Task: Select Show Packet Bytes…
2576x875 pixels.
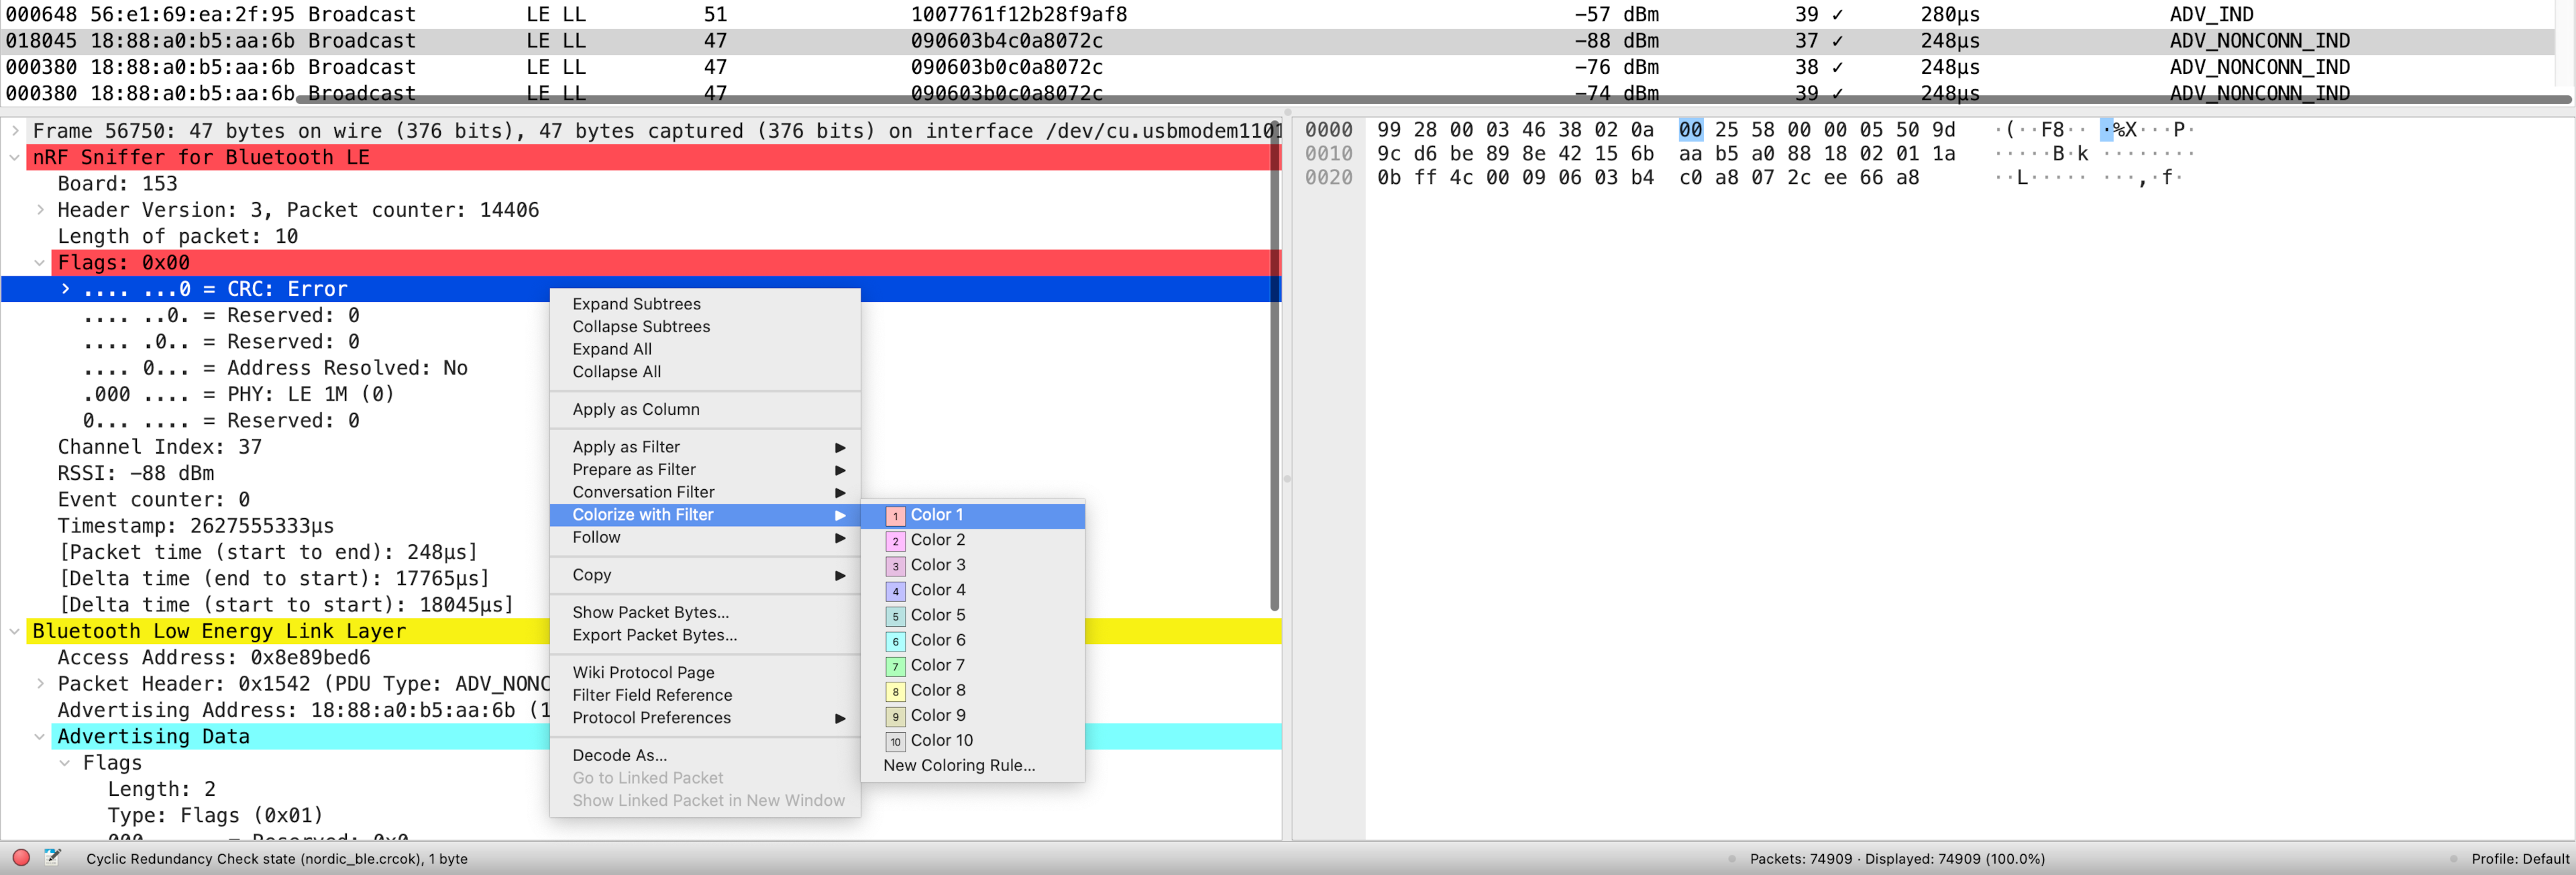Action: (650, 612)
